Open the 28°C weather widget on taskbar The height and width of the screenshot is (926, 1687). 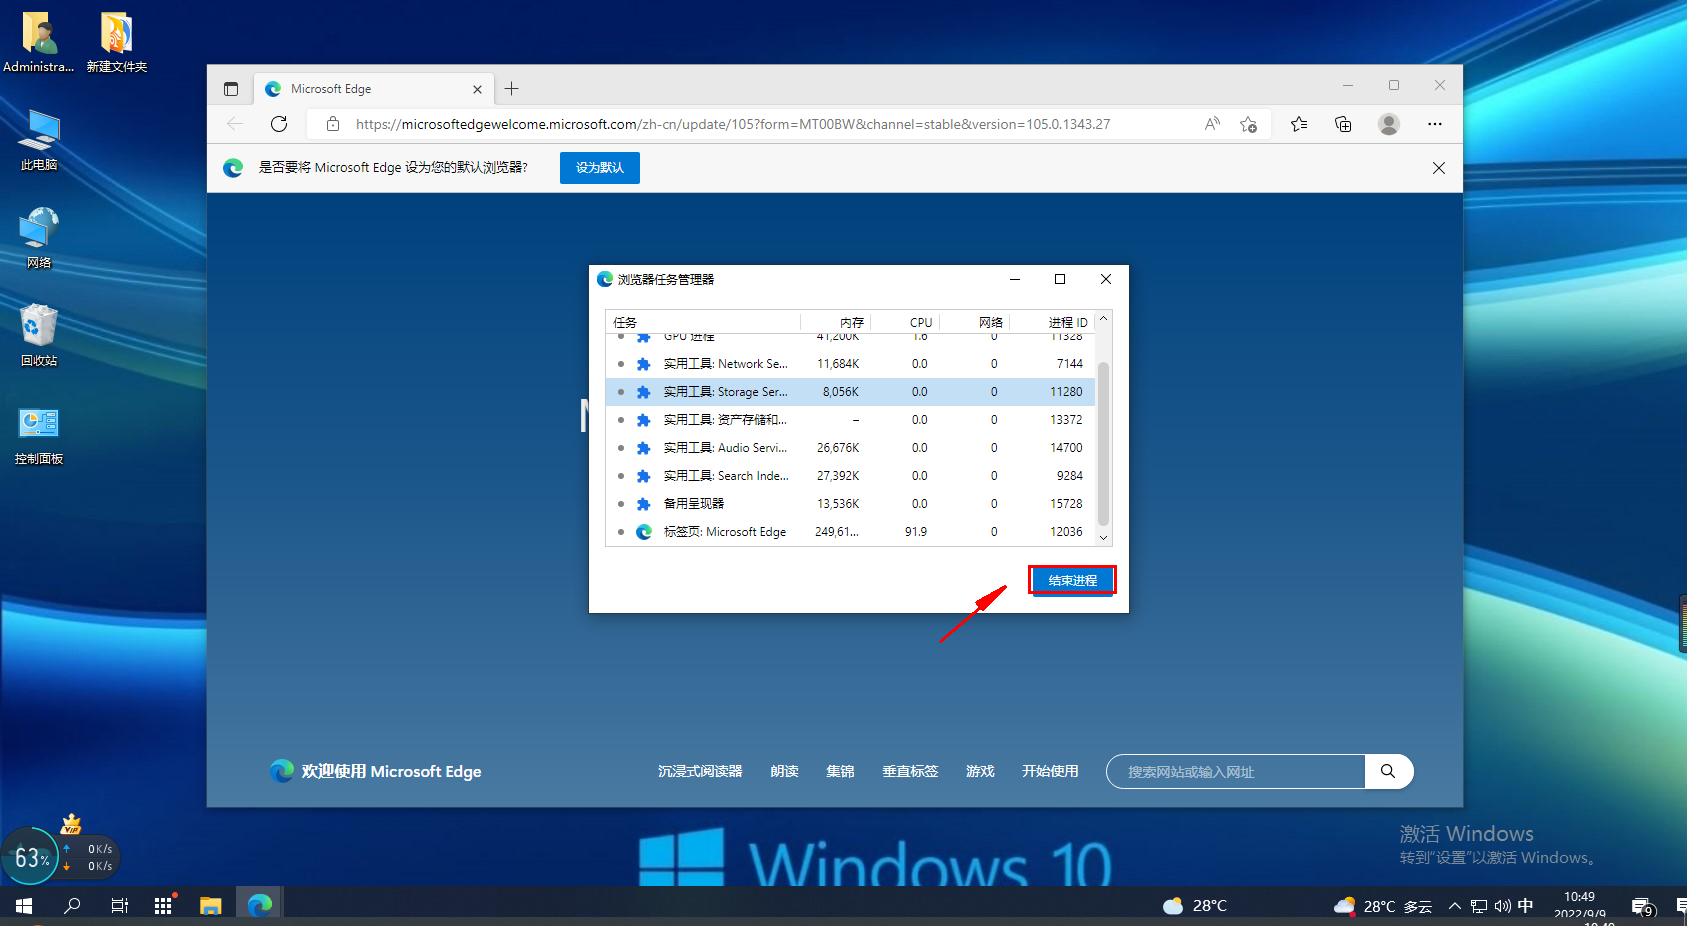tap(1195, 906)
